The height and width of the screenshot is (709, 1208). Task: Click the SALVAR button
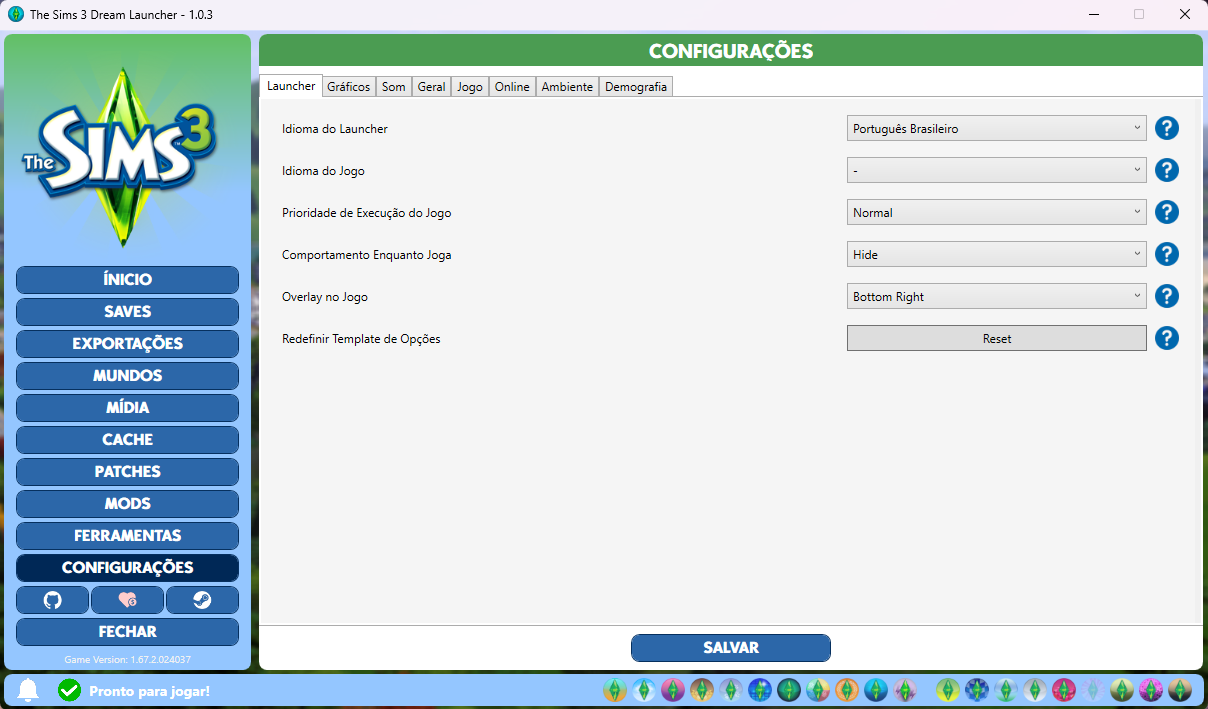click(731, 648)
